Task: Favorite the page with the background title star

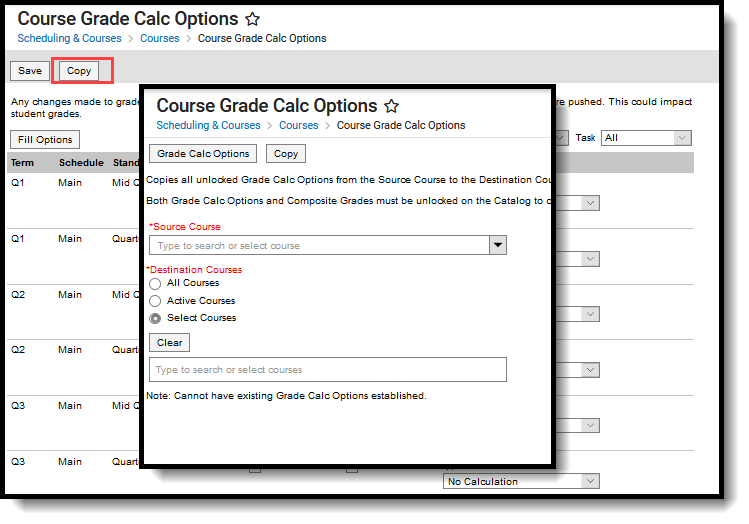Action: (253, 19)
